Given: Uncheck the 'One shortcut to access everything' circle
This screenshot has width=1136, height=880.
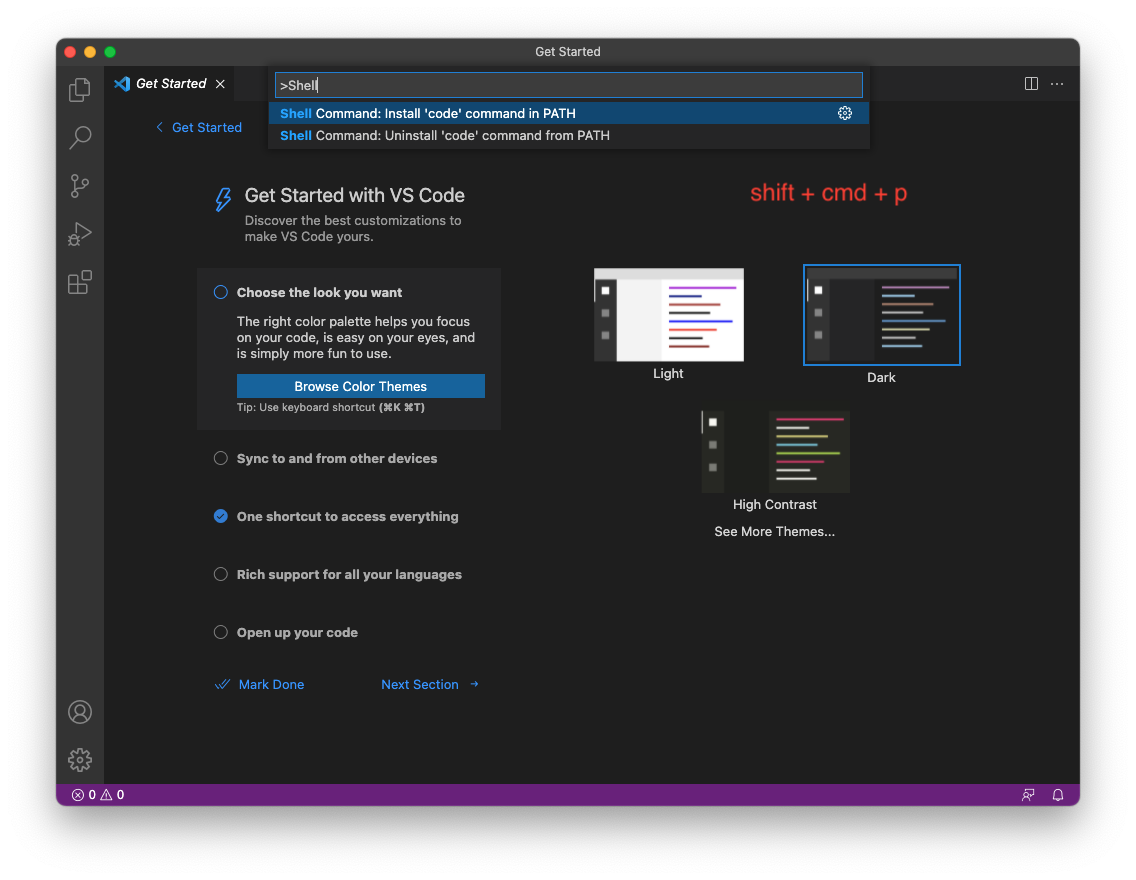Looking at the screenshot, I should coord(221,516).
